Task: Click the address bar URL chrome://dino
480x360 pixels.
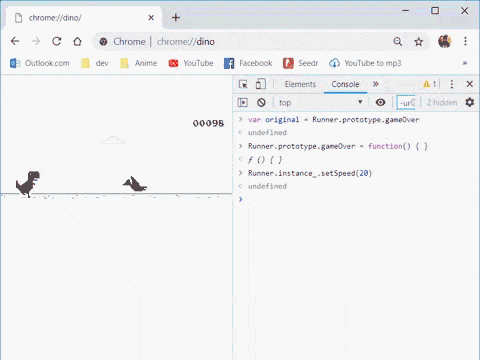Action: pos(186,42)
